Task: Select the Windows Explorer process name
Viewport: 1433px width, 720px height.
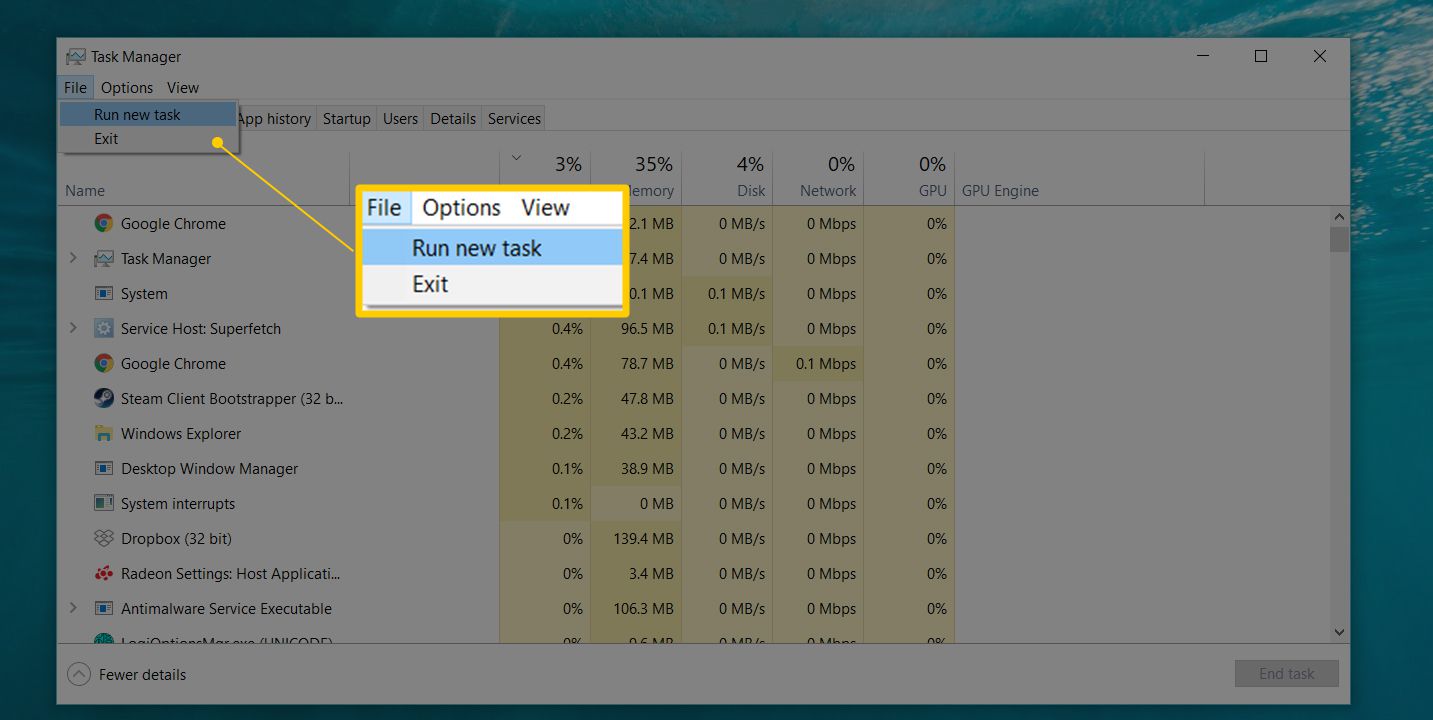Action: [181, 433]
